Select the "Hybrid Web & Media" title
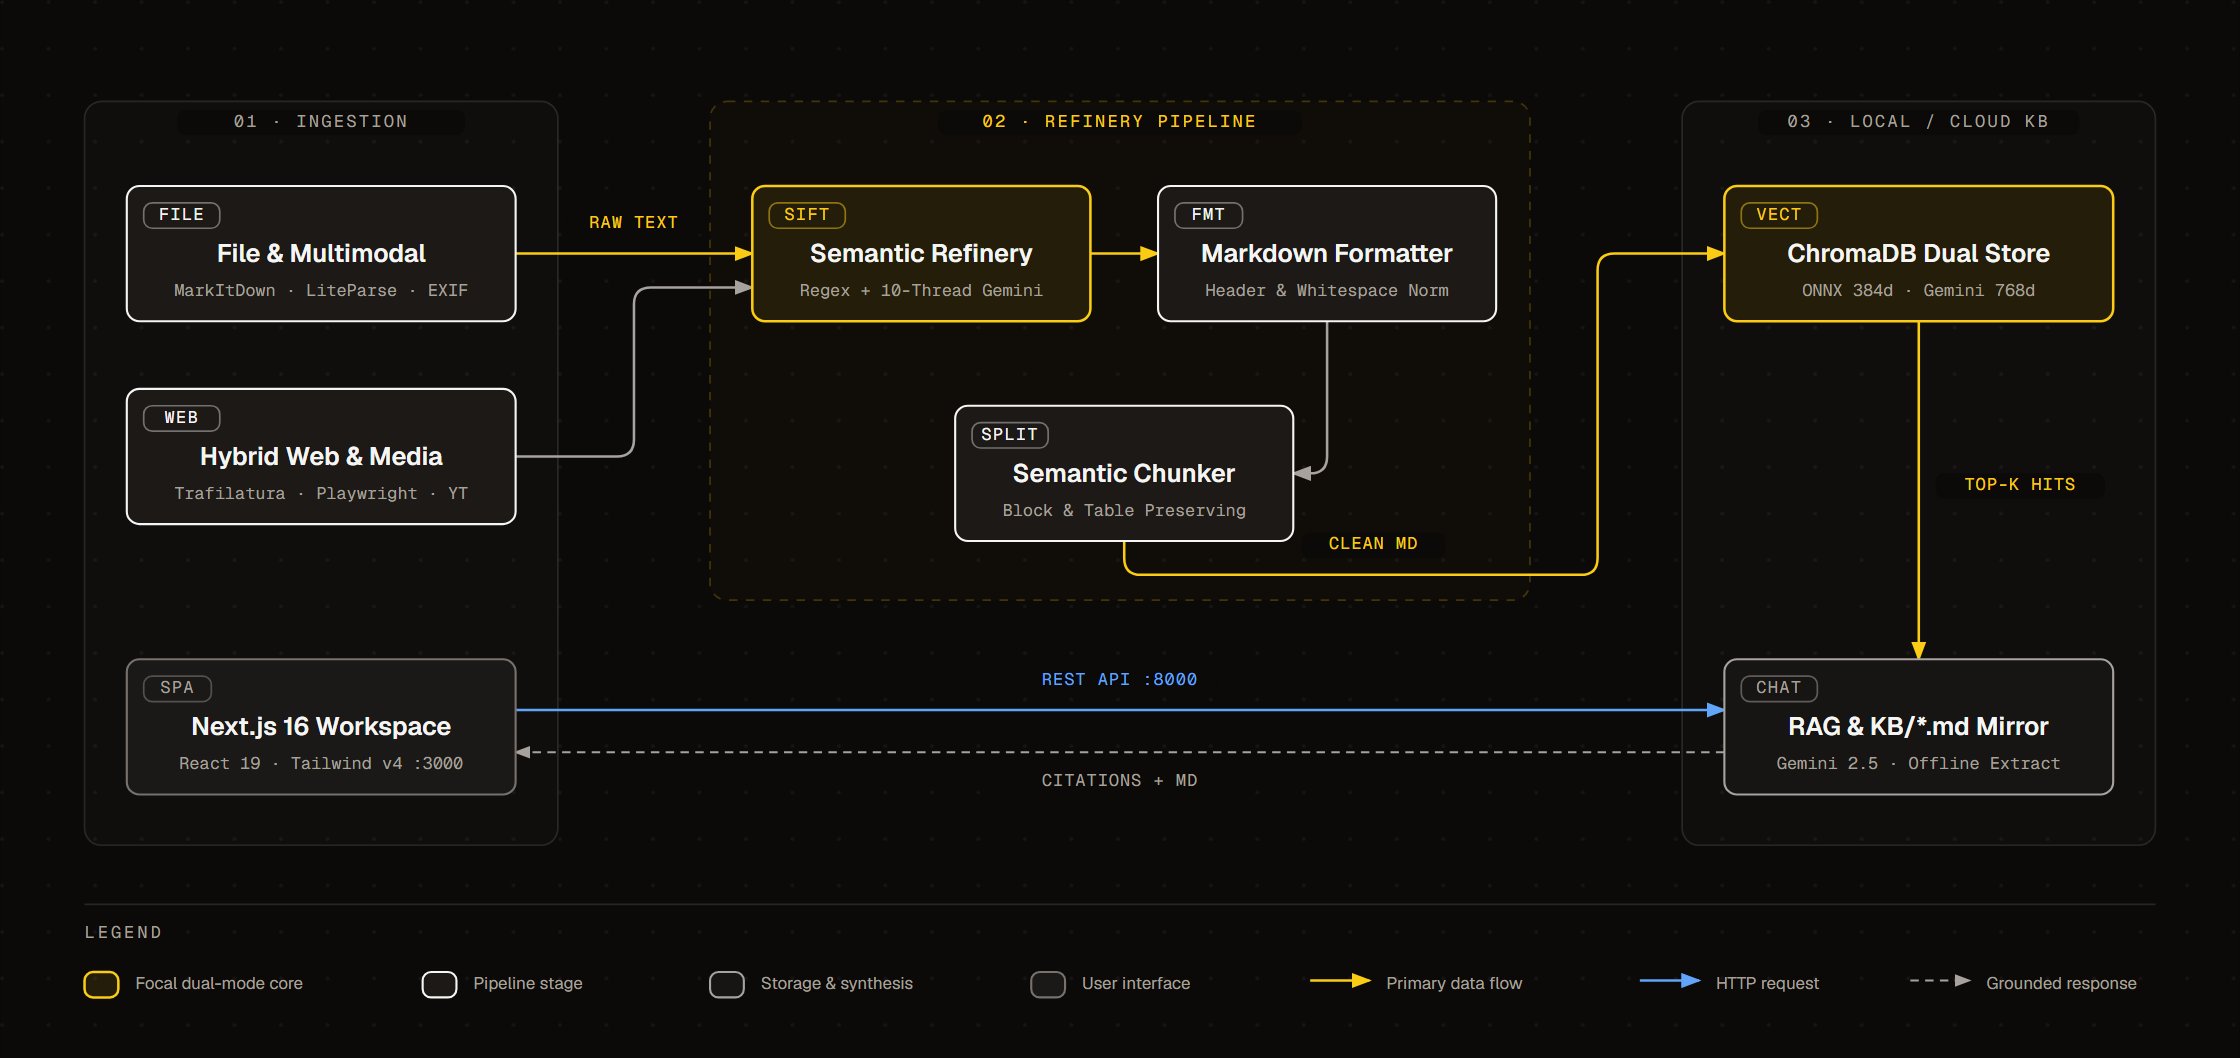2240x1058 pixels. (x=321, y=457)
